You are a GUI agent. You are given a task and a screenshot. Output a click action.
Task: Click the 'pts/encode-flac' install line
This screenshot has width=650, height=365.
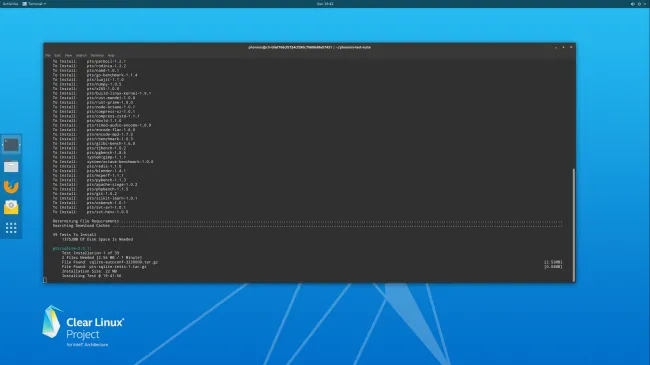pos(94,130)
